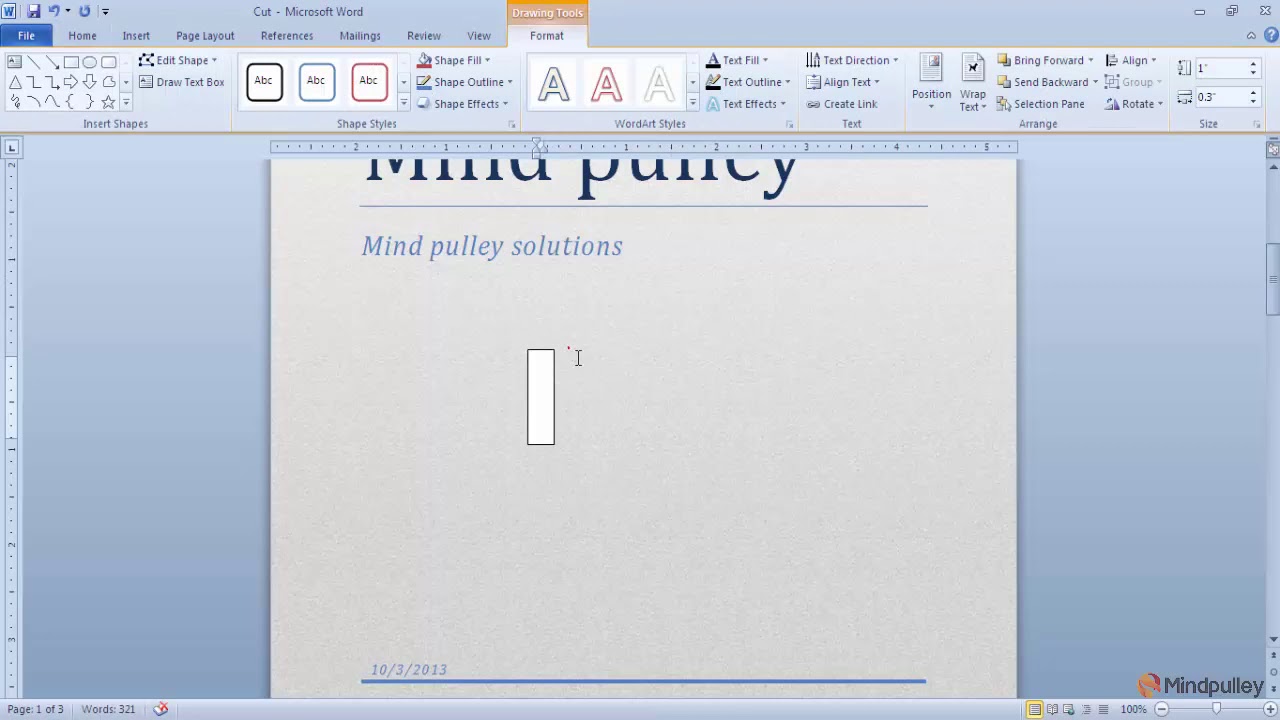Choose the Down Arrow shape
Image resolution: width=1280 pixels, height=720 pixels.
[x=90, y=82]
